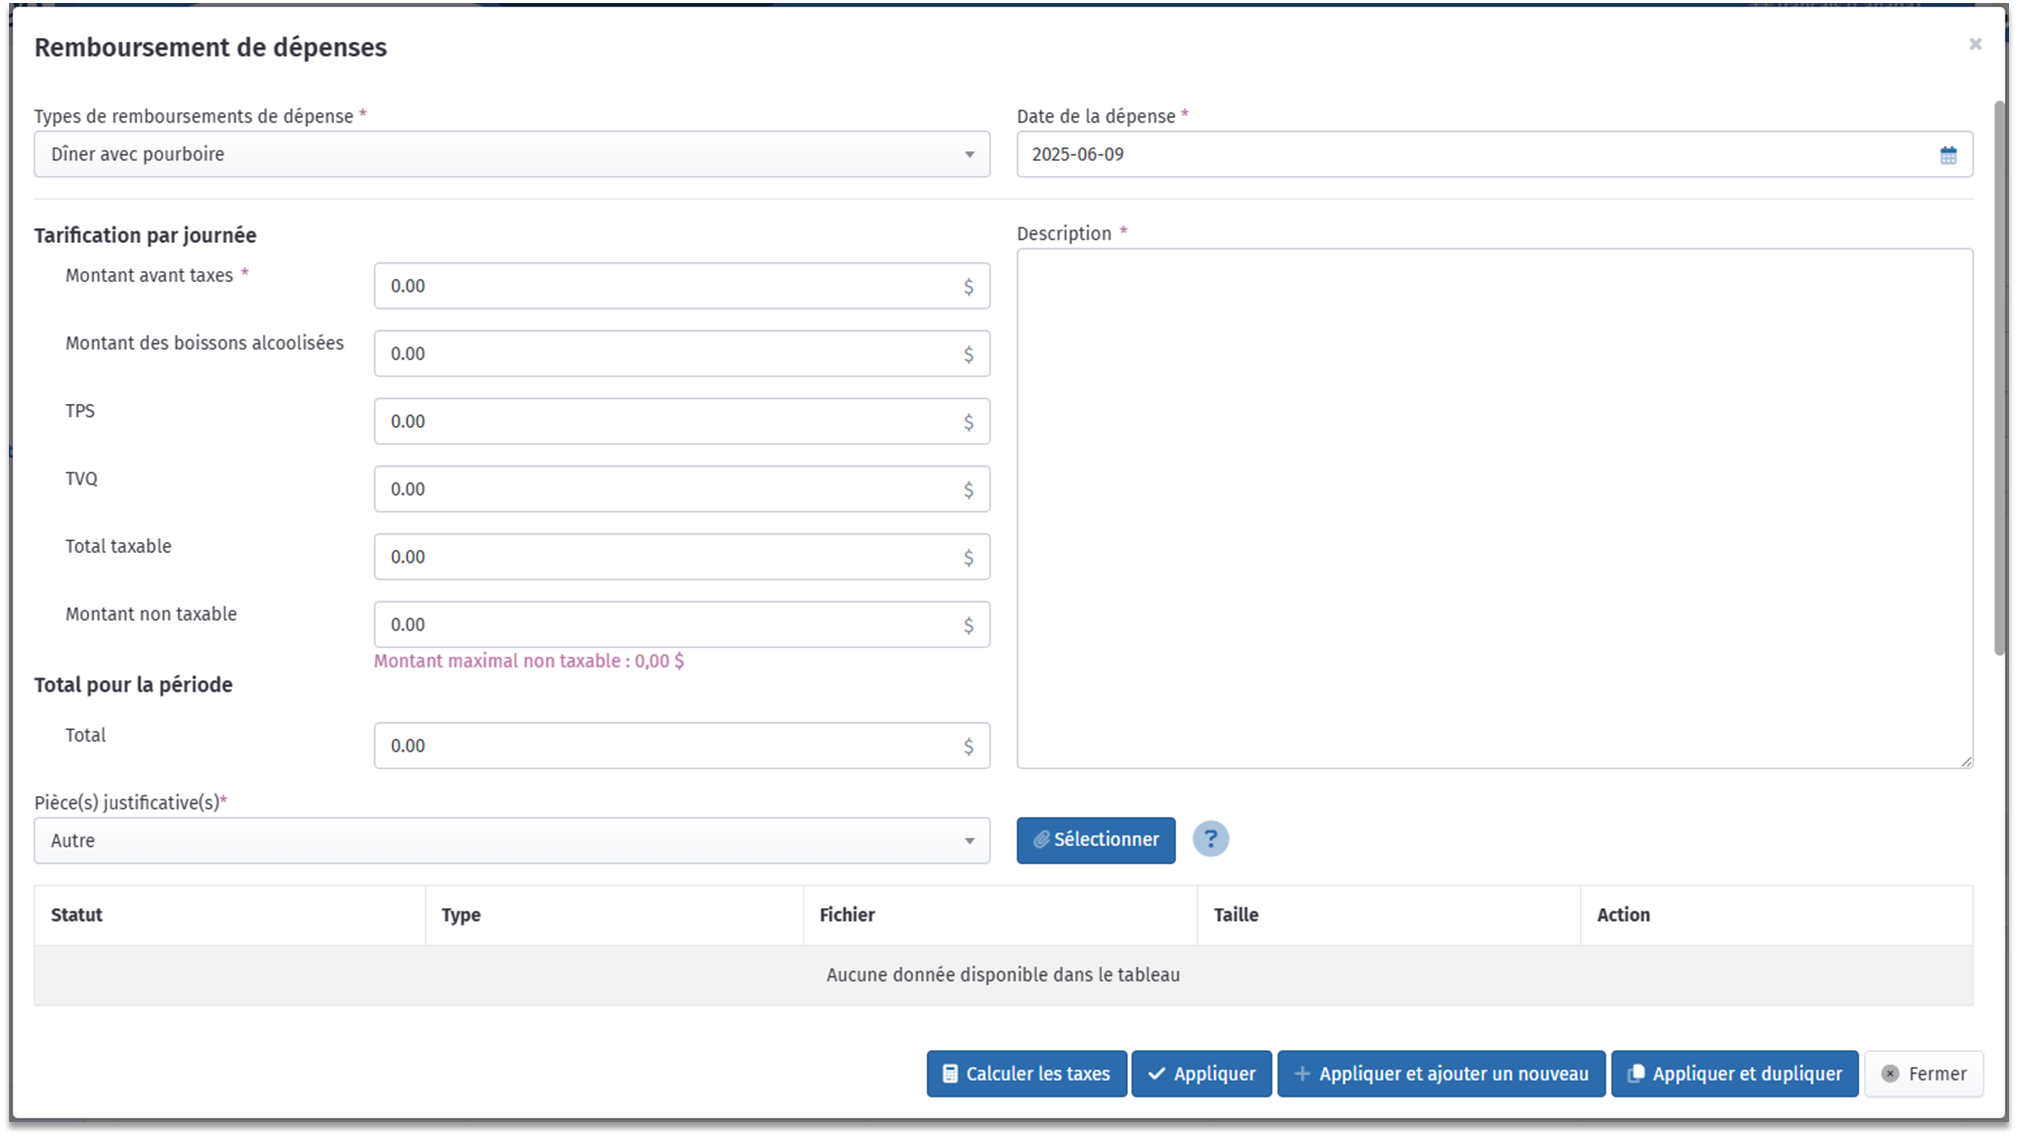Open Types de remboursements de dépense dropdown
The height and width of the screenshot is (1137, 2018).
tap(511, 154)
